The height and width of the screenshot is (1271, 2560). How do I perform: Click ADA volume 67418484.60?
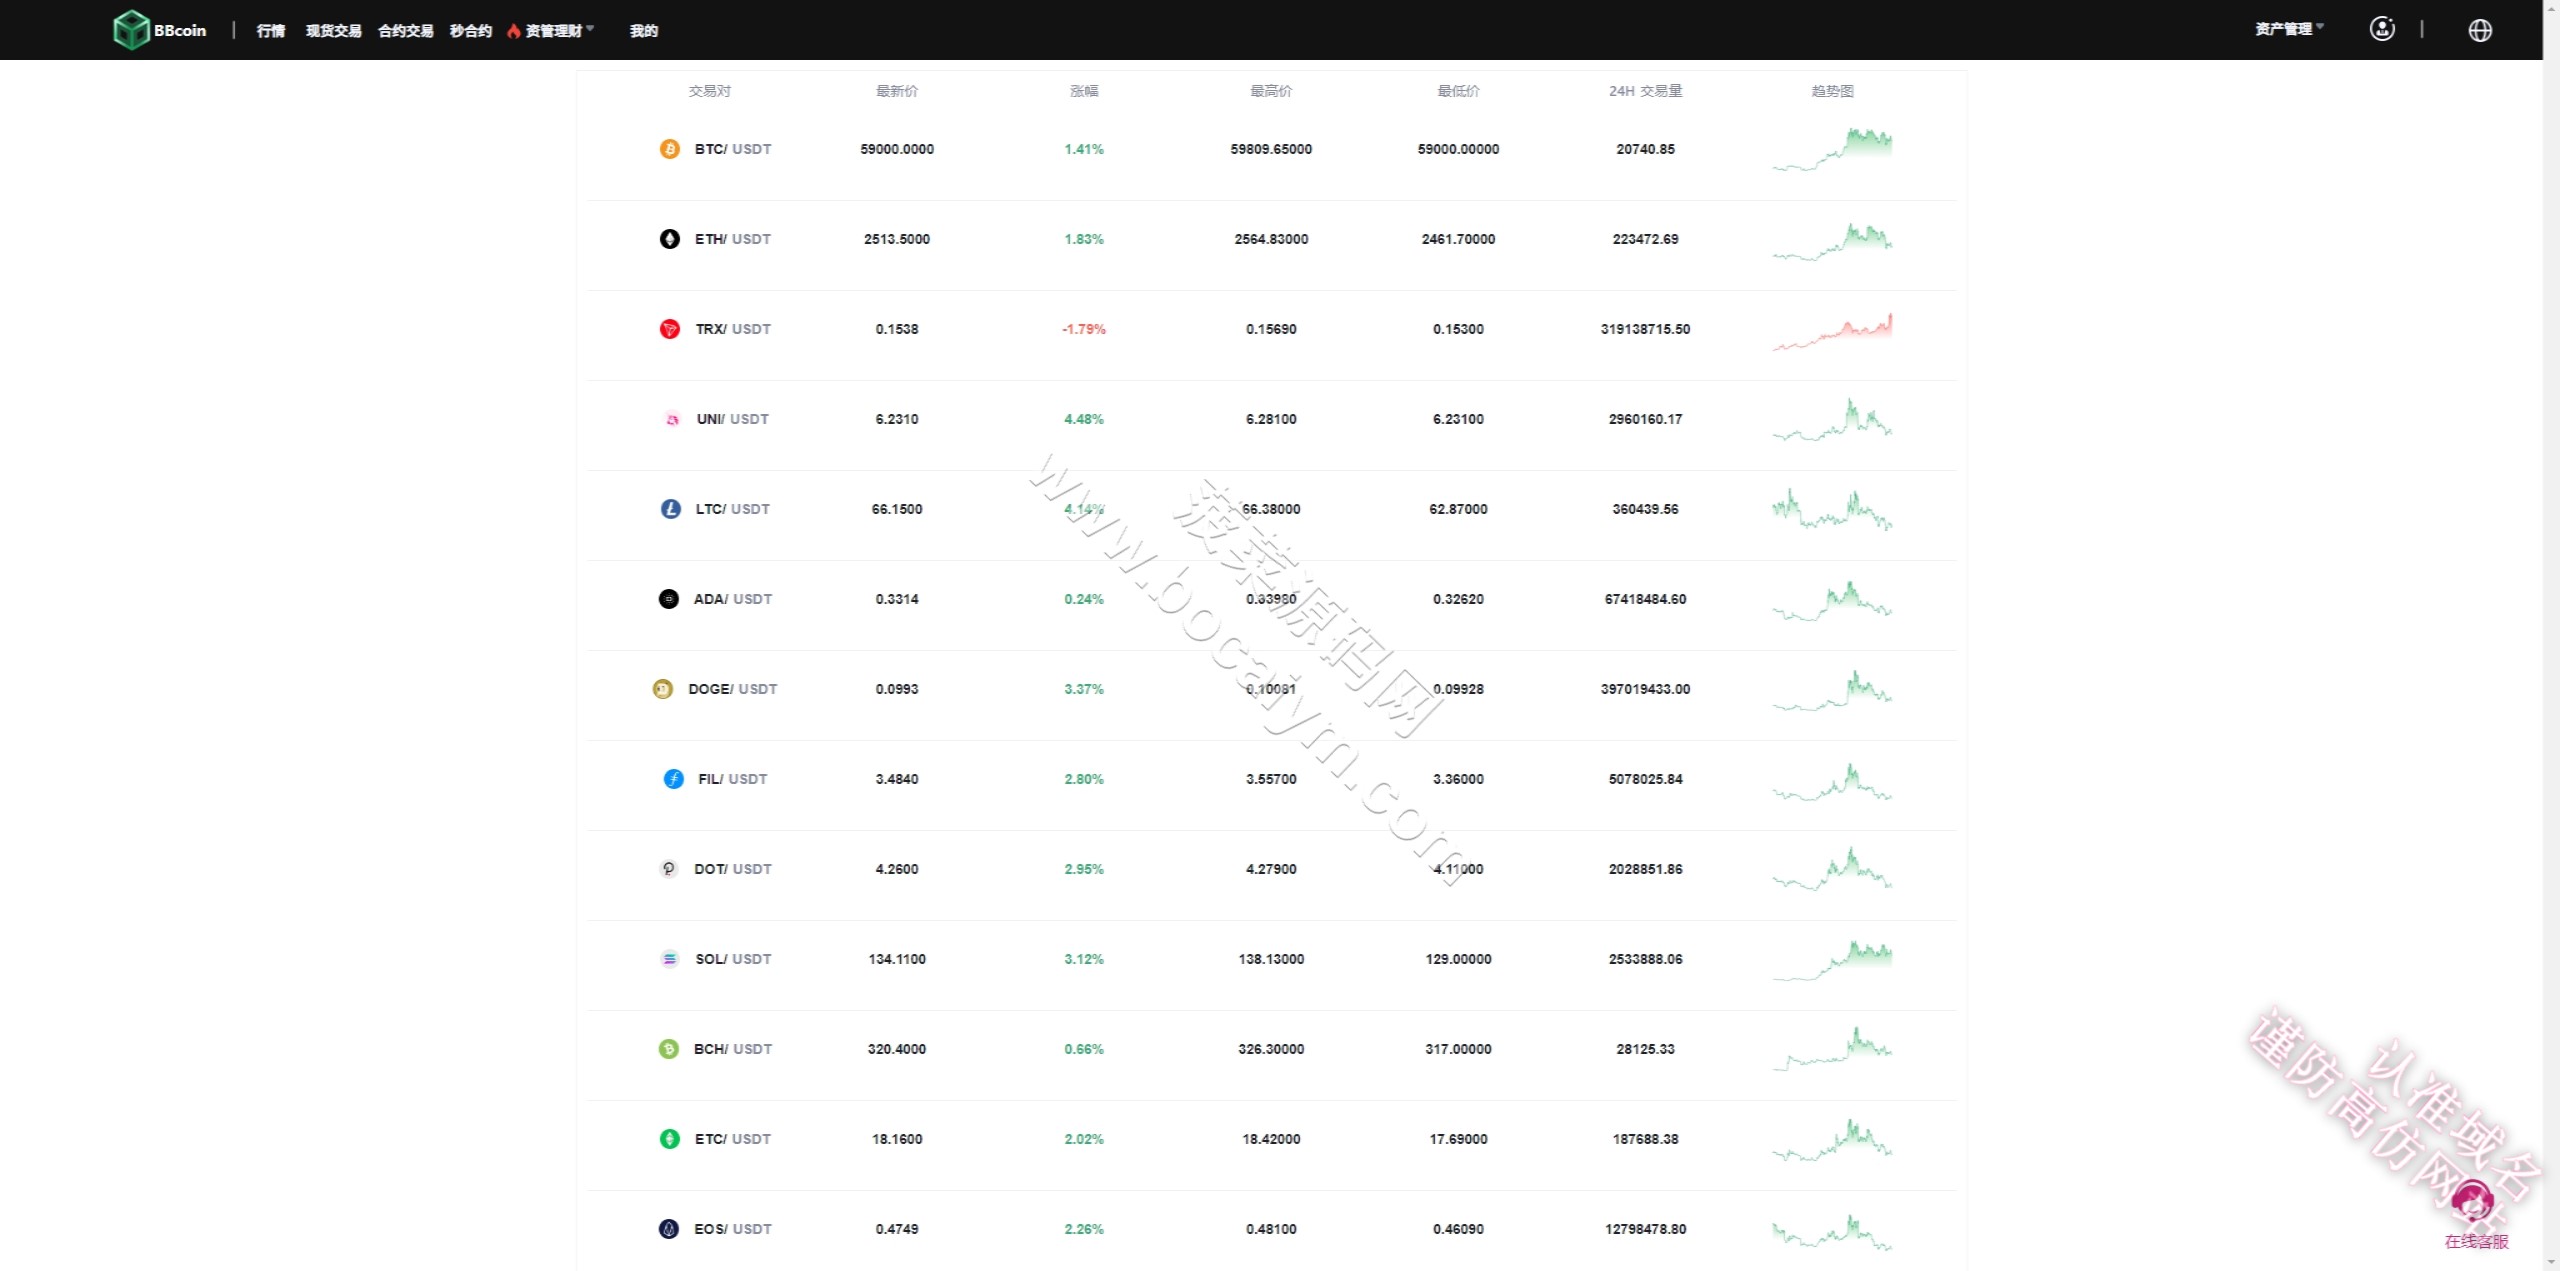pos(1645,599)
